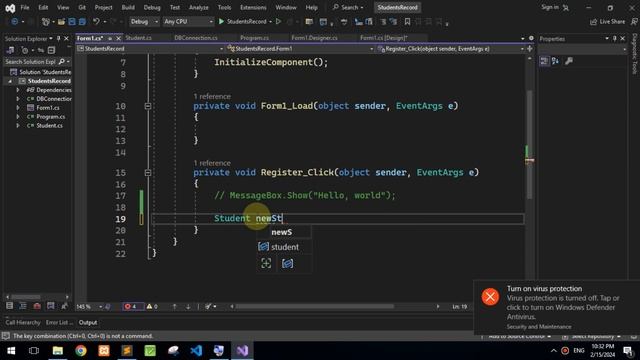Expand the Form1.cs tree node arrow
Viewport: 640px width, 360px height.
18,108
